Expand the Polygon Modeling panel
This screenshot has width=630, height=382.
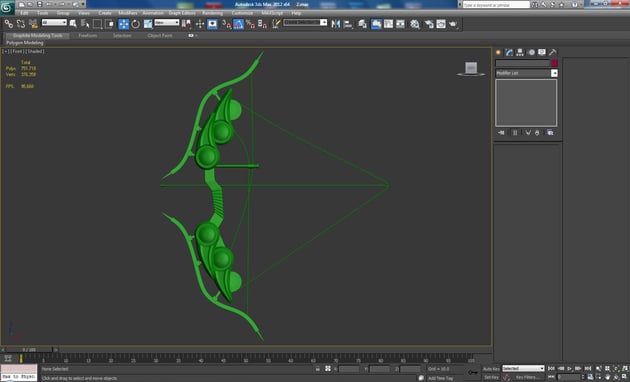[x=25, y=43]
